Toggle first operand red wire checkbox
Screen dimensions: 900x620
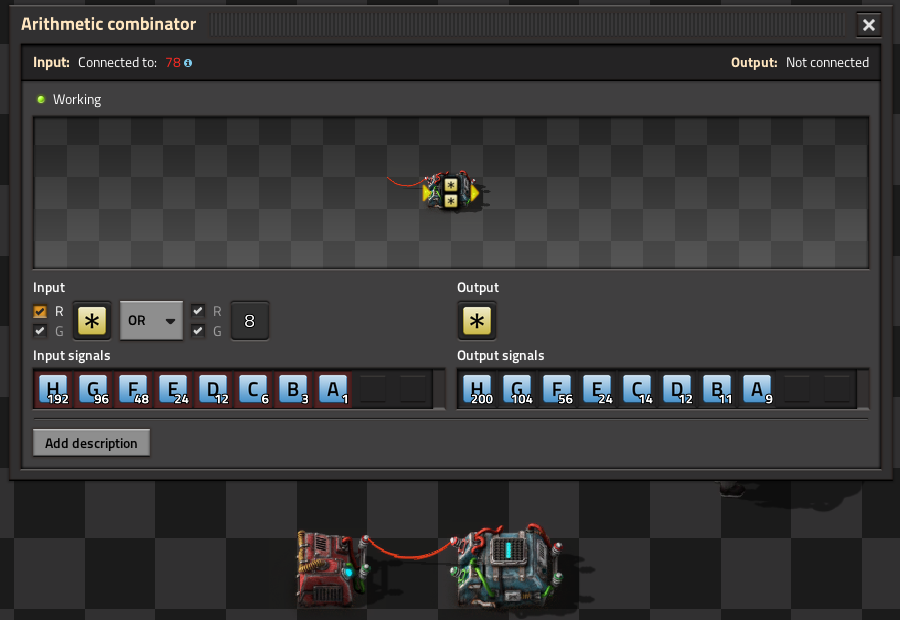40,311
